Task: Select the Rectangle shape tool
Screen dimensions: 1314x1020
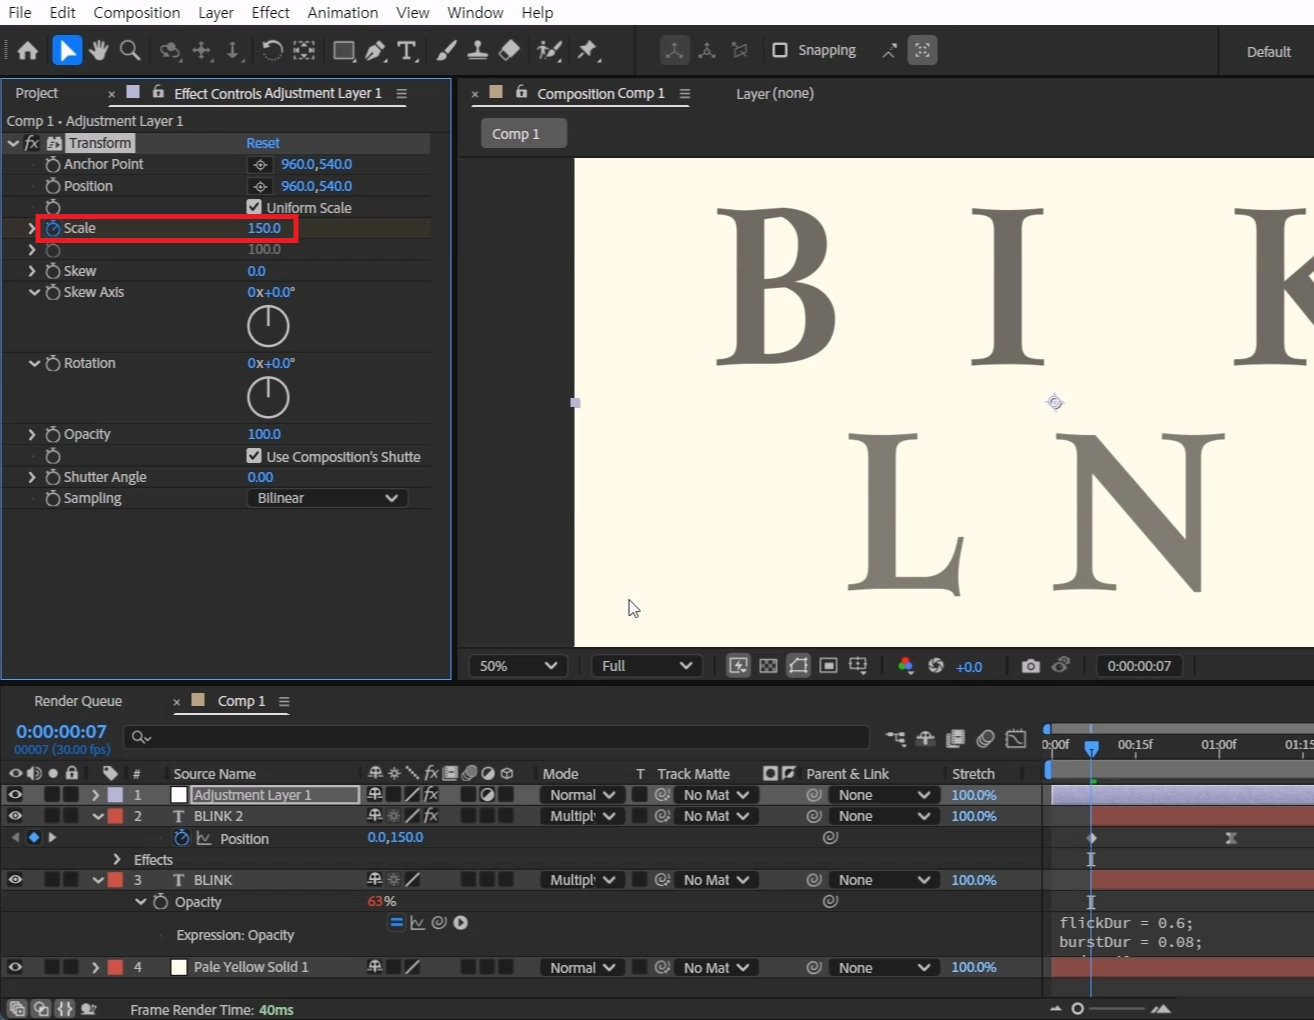Action: click(343, 50)
